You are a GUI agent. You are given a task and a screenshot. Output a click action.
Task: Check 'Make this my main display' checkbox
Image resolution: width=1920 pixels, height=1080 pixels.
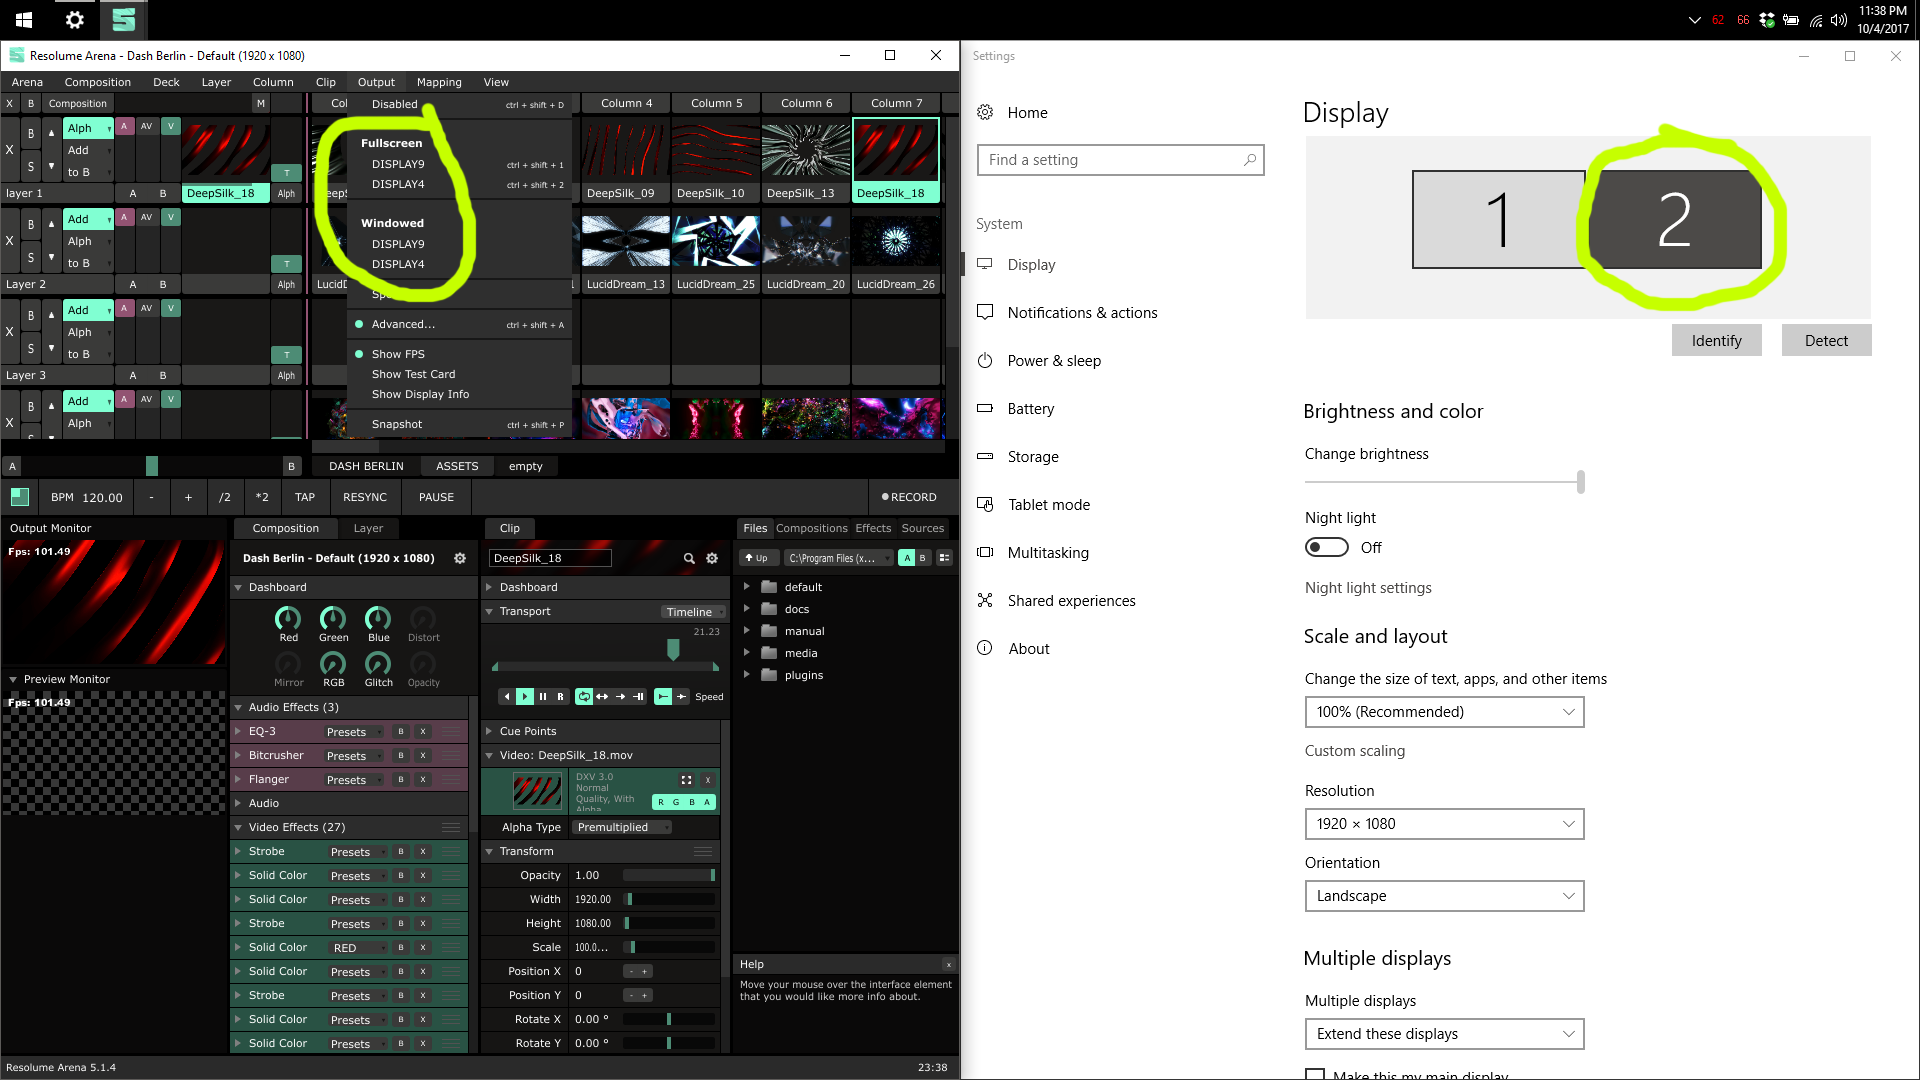pos(1315,1074)
